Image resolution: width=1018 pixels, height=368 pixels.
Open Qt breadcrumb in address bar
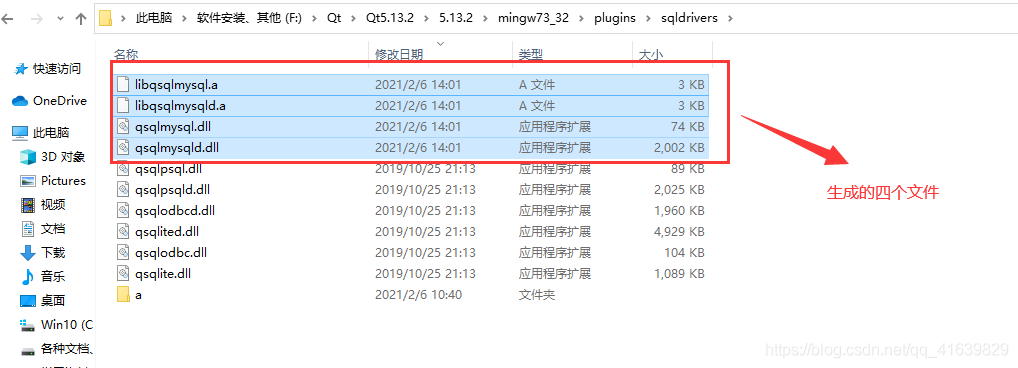coord(334,18)
